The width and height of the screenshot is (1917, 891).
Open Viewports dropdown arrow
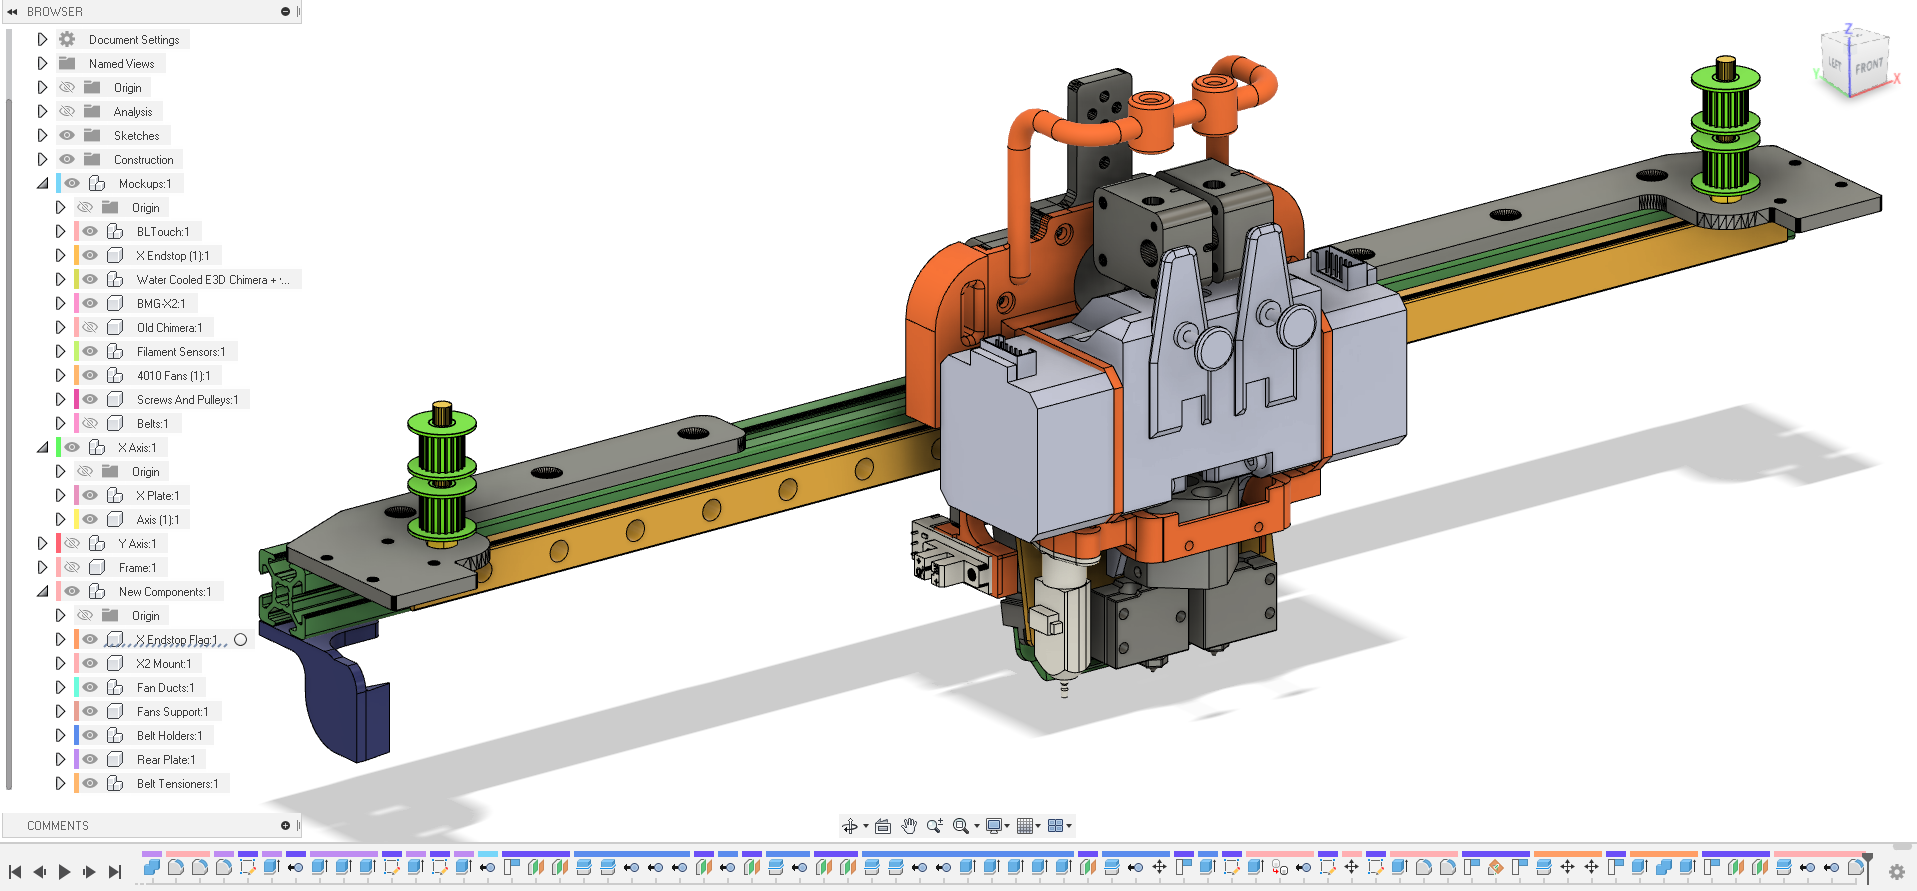[1069, 826]
